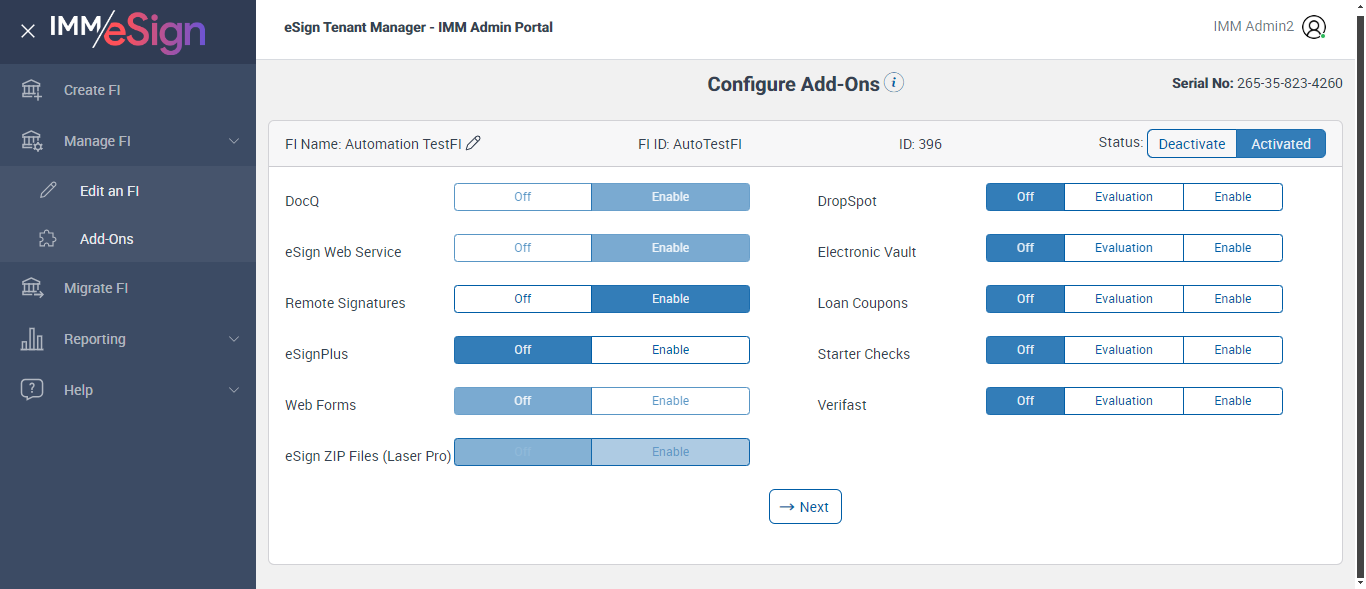Click the Deactivate status button
The image size is (1366, 589).
click(x=1191, y=144)
